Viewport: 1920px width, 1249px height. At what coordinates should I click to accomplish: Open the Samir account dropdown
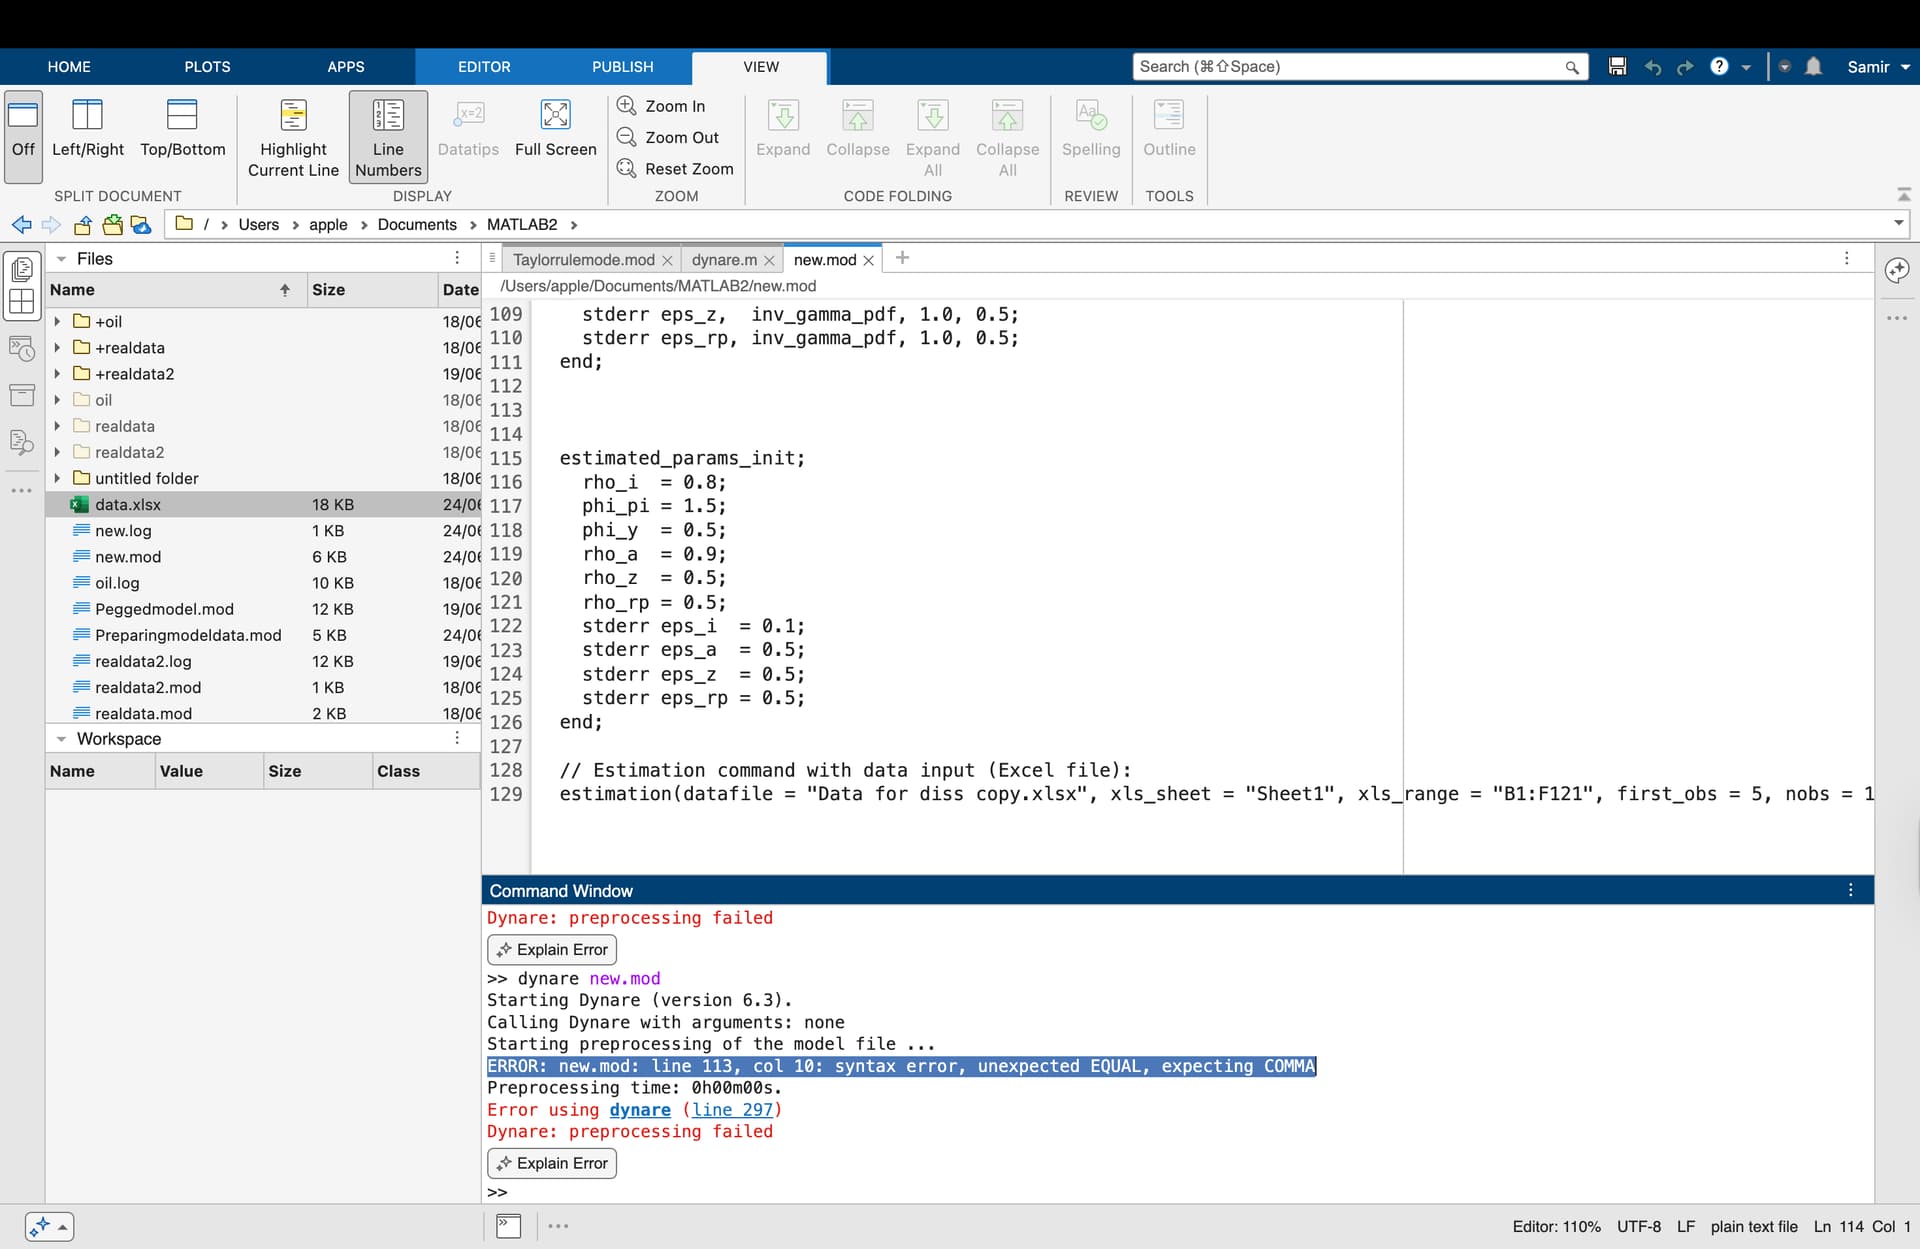point(1878,67)
